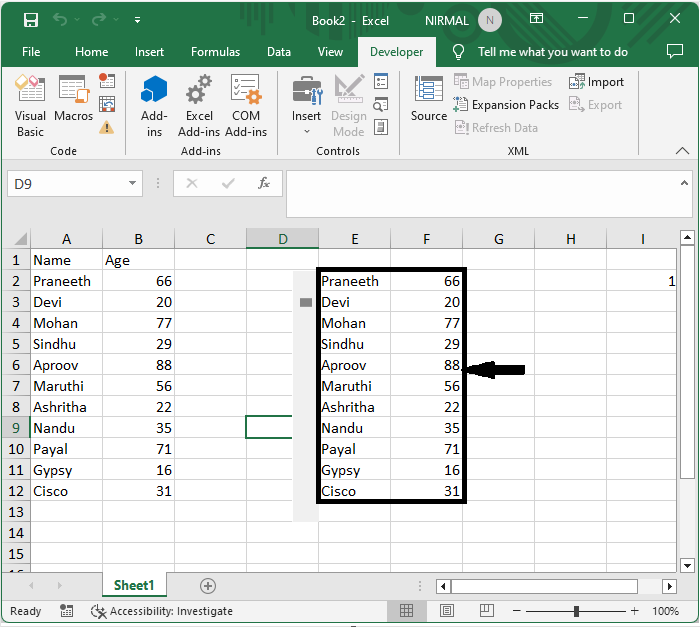
Task: Open Macro Security warning icon
Action: [107, 128]
